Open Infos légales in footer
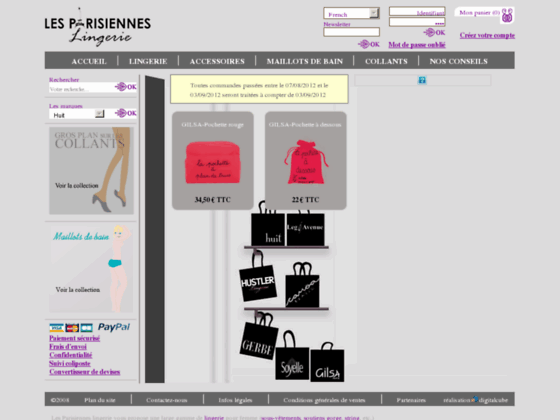Viewport: 560px width, 420px height. tap(235, 400)
